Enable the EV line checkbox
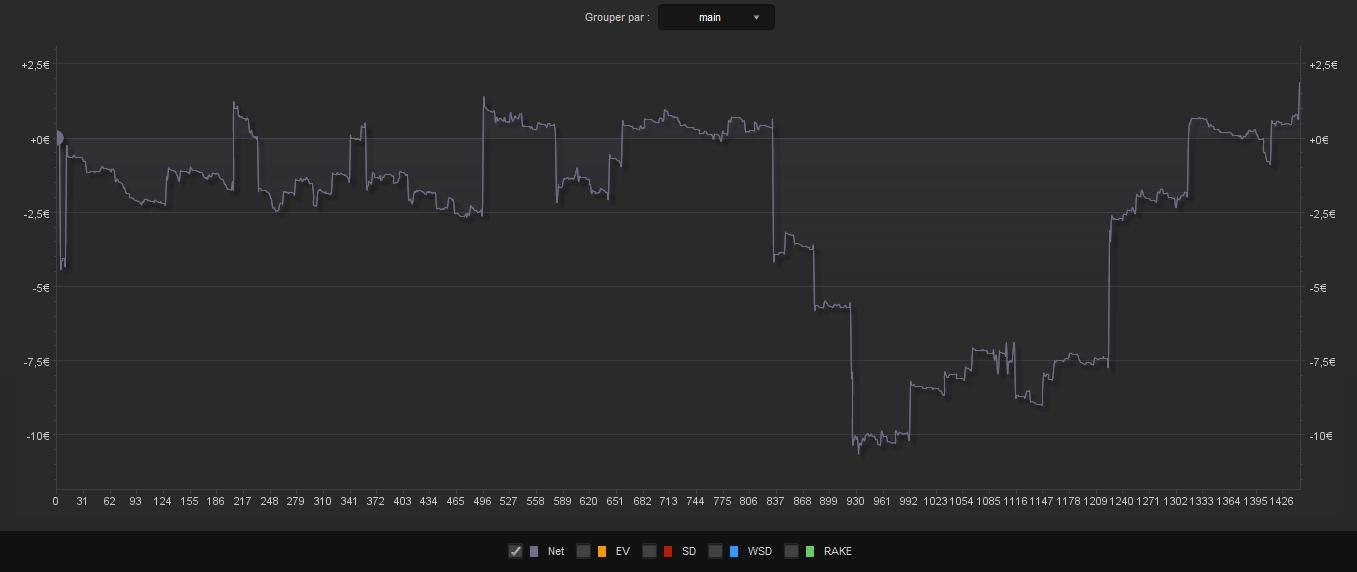Viewport: 1357px width, 572px height. pyautogui.click(x=584, y=551)
